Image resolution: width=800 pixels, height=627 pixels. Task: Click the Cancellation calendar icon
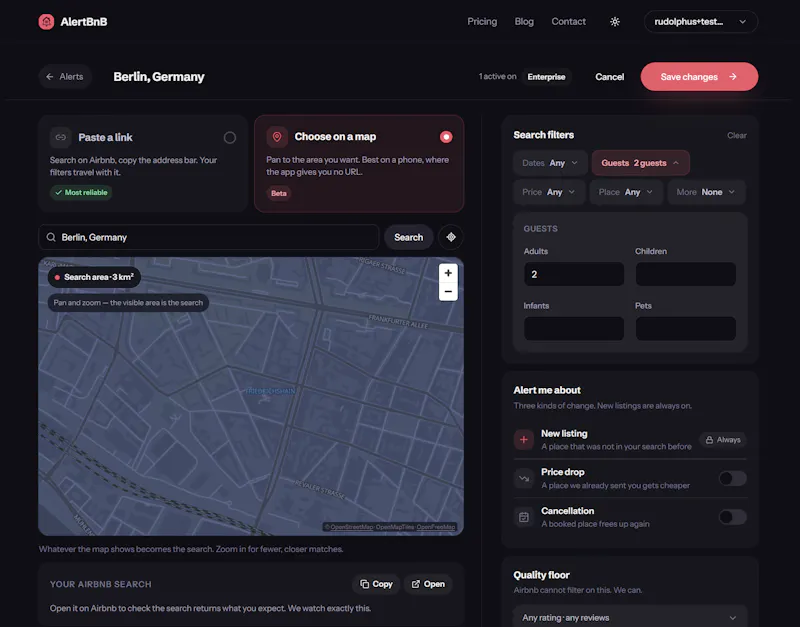point(524,517)
